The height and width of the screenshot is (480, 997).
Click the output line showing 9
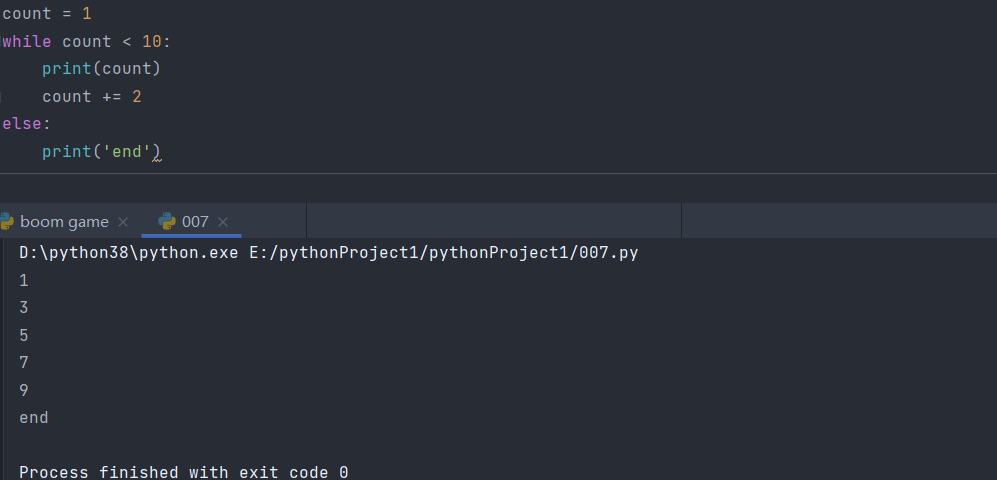(24, 390)
